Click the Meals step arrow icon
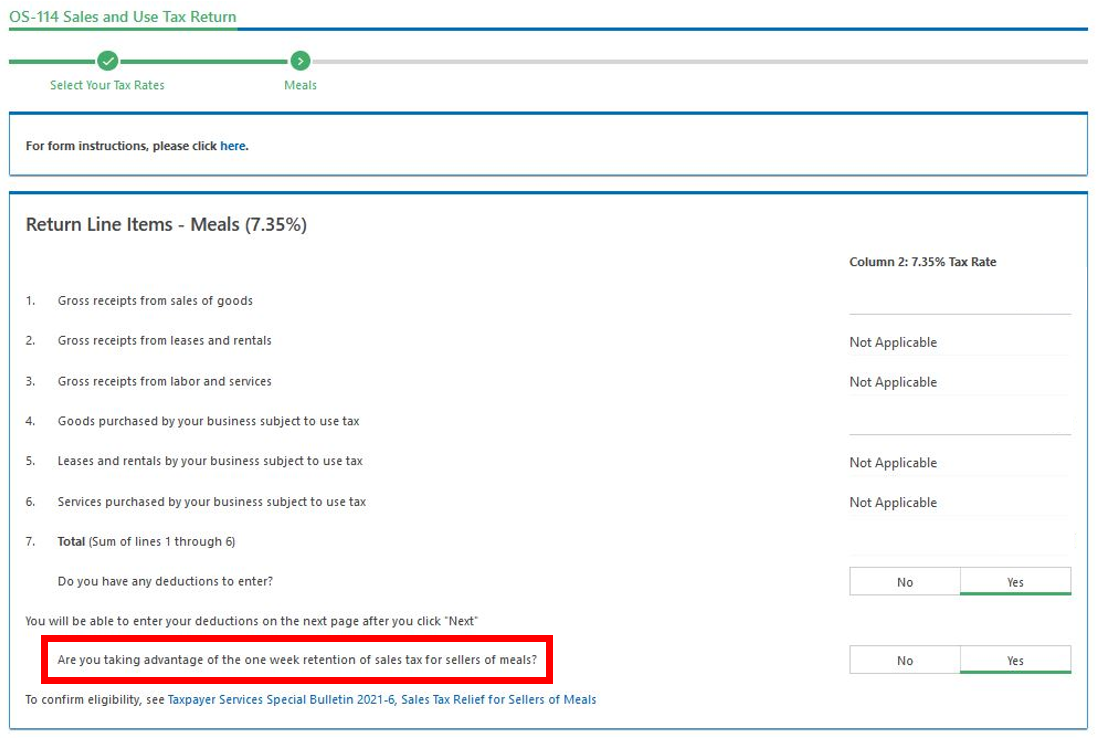The width and height of the screenshot is (1096, 738). pos(300,61)
